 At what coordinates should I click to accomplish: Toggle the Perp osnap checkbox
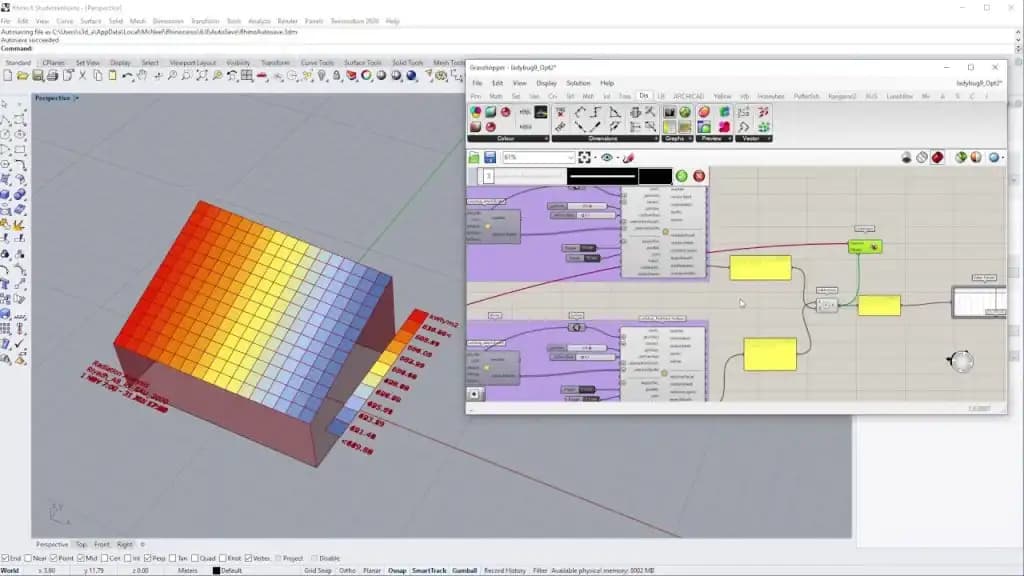[x=148, y=558]
